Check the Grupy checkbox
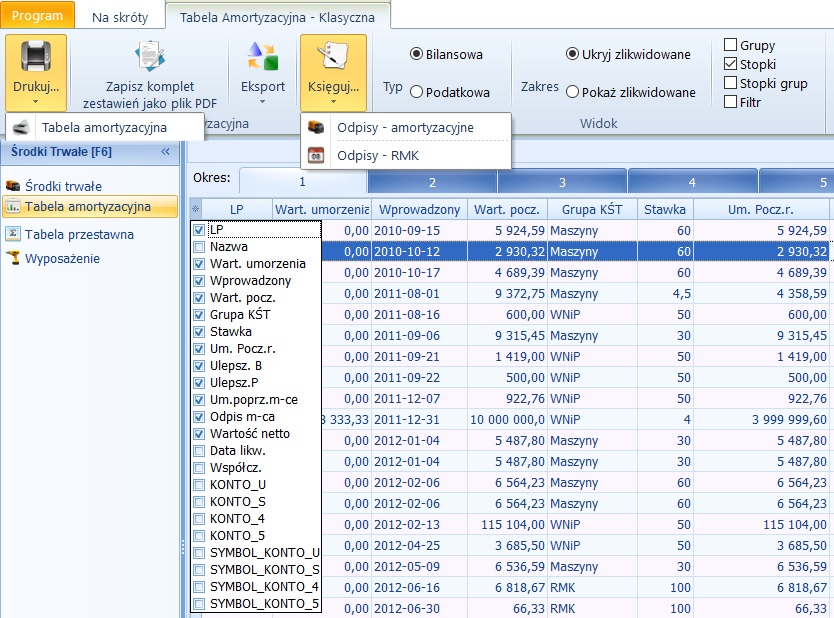The height and width of the screenshot is (618, 834). [x=731, y=45]
